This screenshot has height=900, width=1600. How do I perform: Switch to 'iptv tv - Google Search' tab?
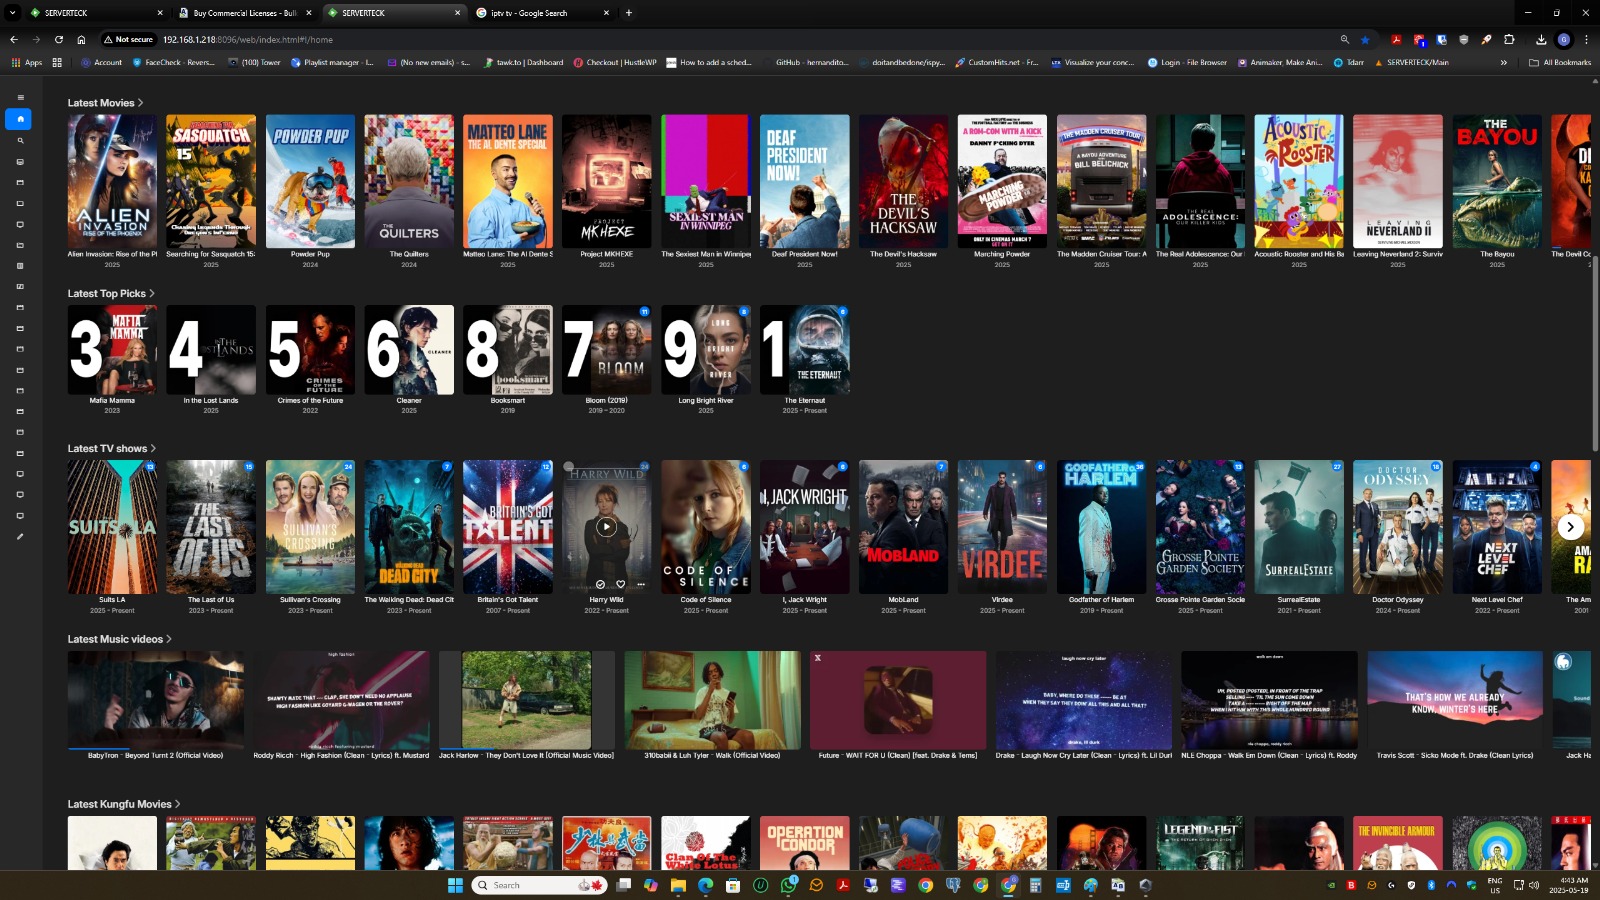coord(542,13)
